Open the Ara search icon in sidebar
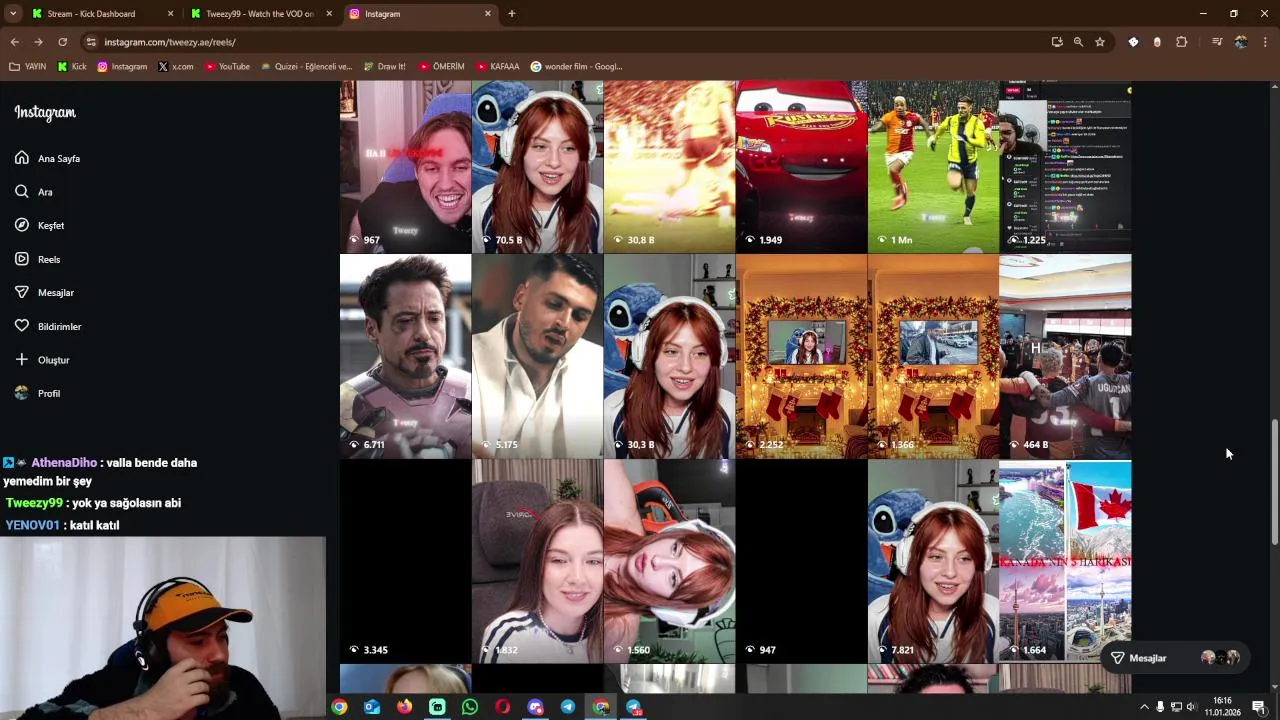This screenshot has width=1280, height=720. click(x=22, y=192)
